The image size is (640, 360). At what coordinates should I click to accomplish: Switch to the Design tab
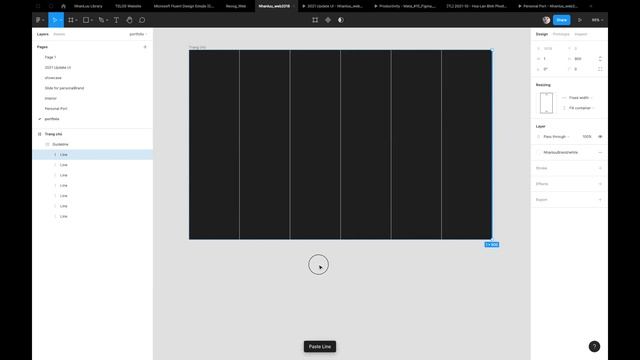coord(542,34)
